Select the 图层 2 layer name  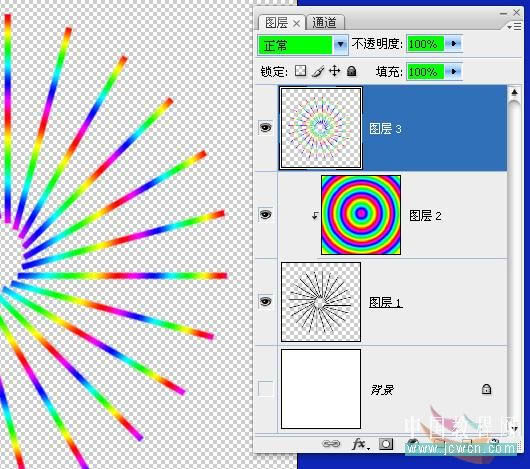coord(425,216)
